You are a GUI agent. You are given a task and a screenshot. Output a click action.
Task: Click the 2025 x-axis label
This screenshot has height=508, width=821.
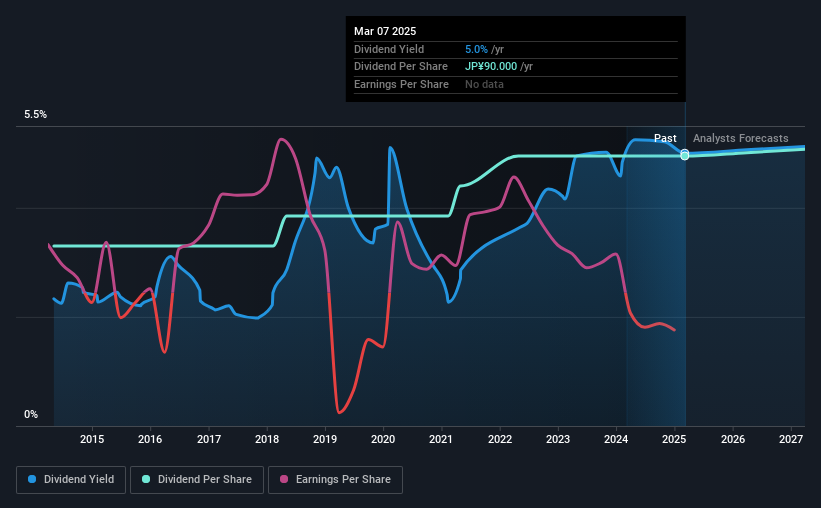(x=674, y=439)
